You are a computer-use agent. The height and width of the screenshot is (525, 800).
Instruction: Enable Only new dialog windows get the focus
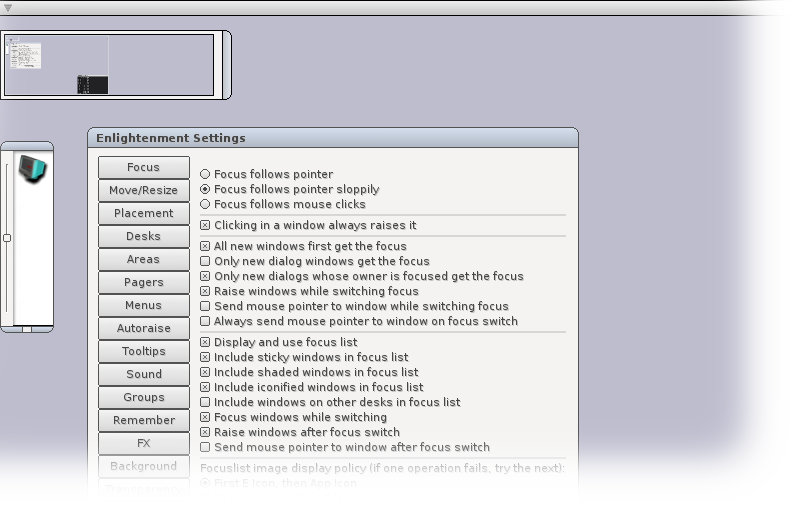205,261
